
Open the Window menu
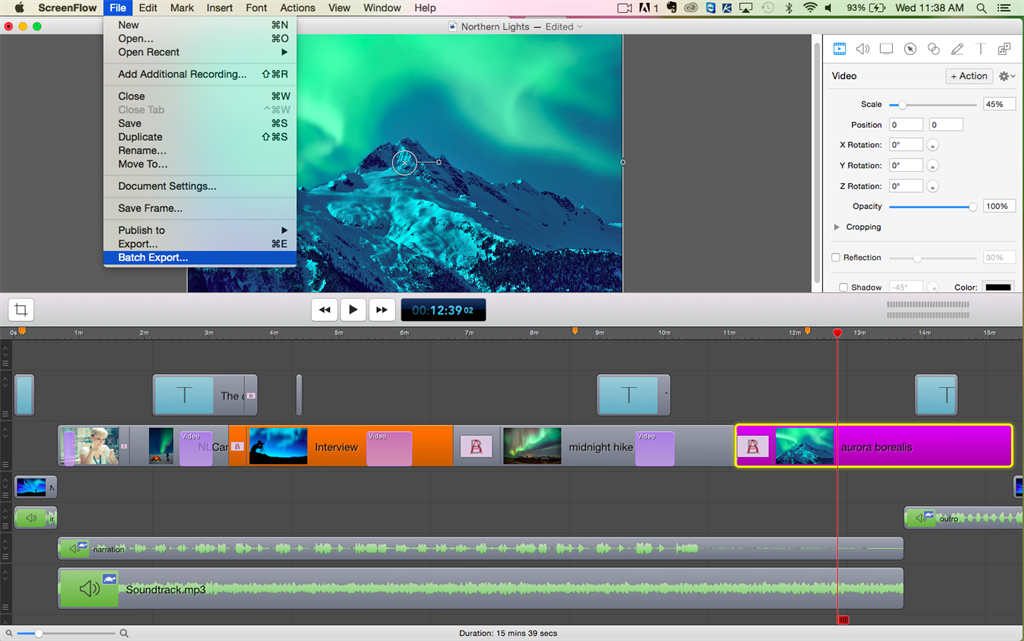(x=382, y=7)
